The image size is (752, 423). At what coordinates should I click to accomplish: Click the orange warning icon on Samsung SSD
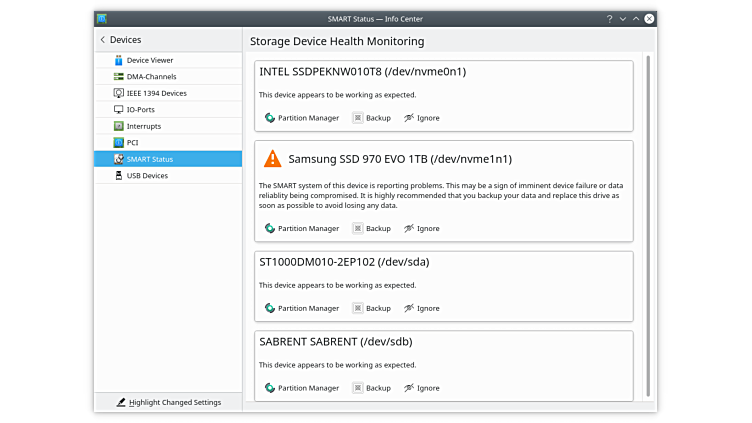(272, 159)
